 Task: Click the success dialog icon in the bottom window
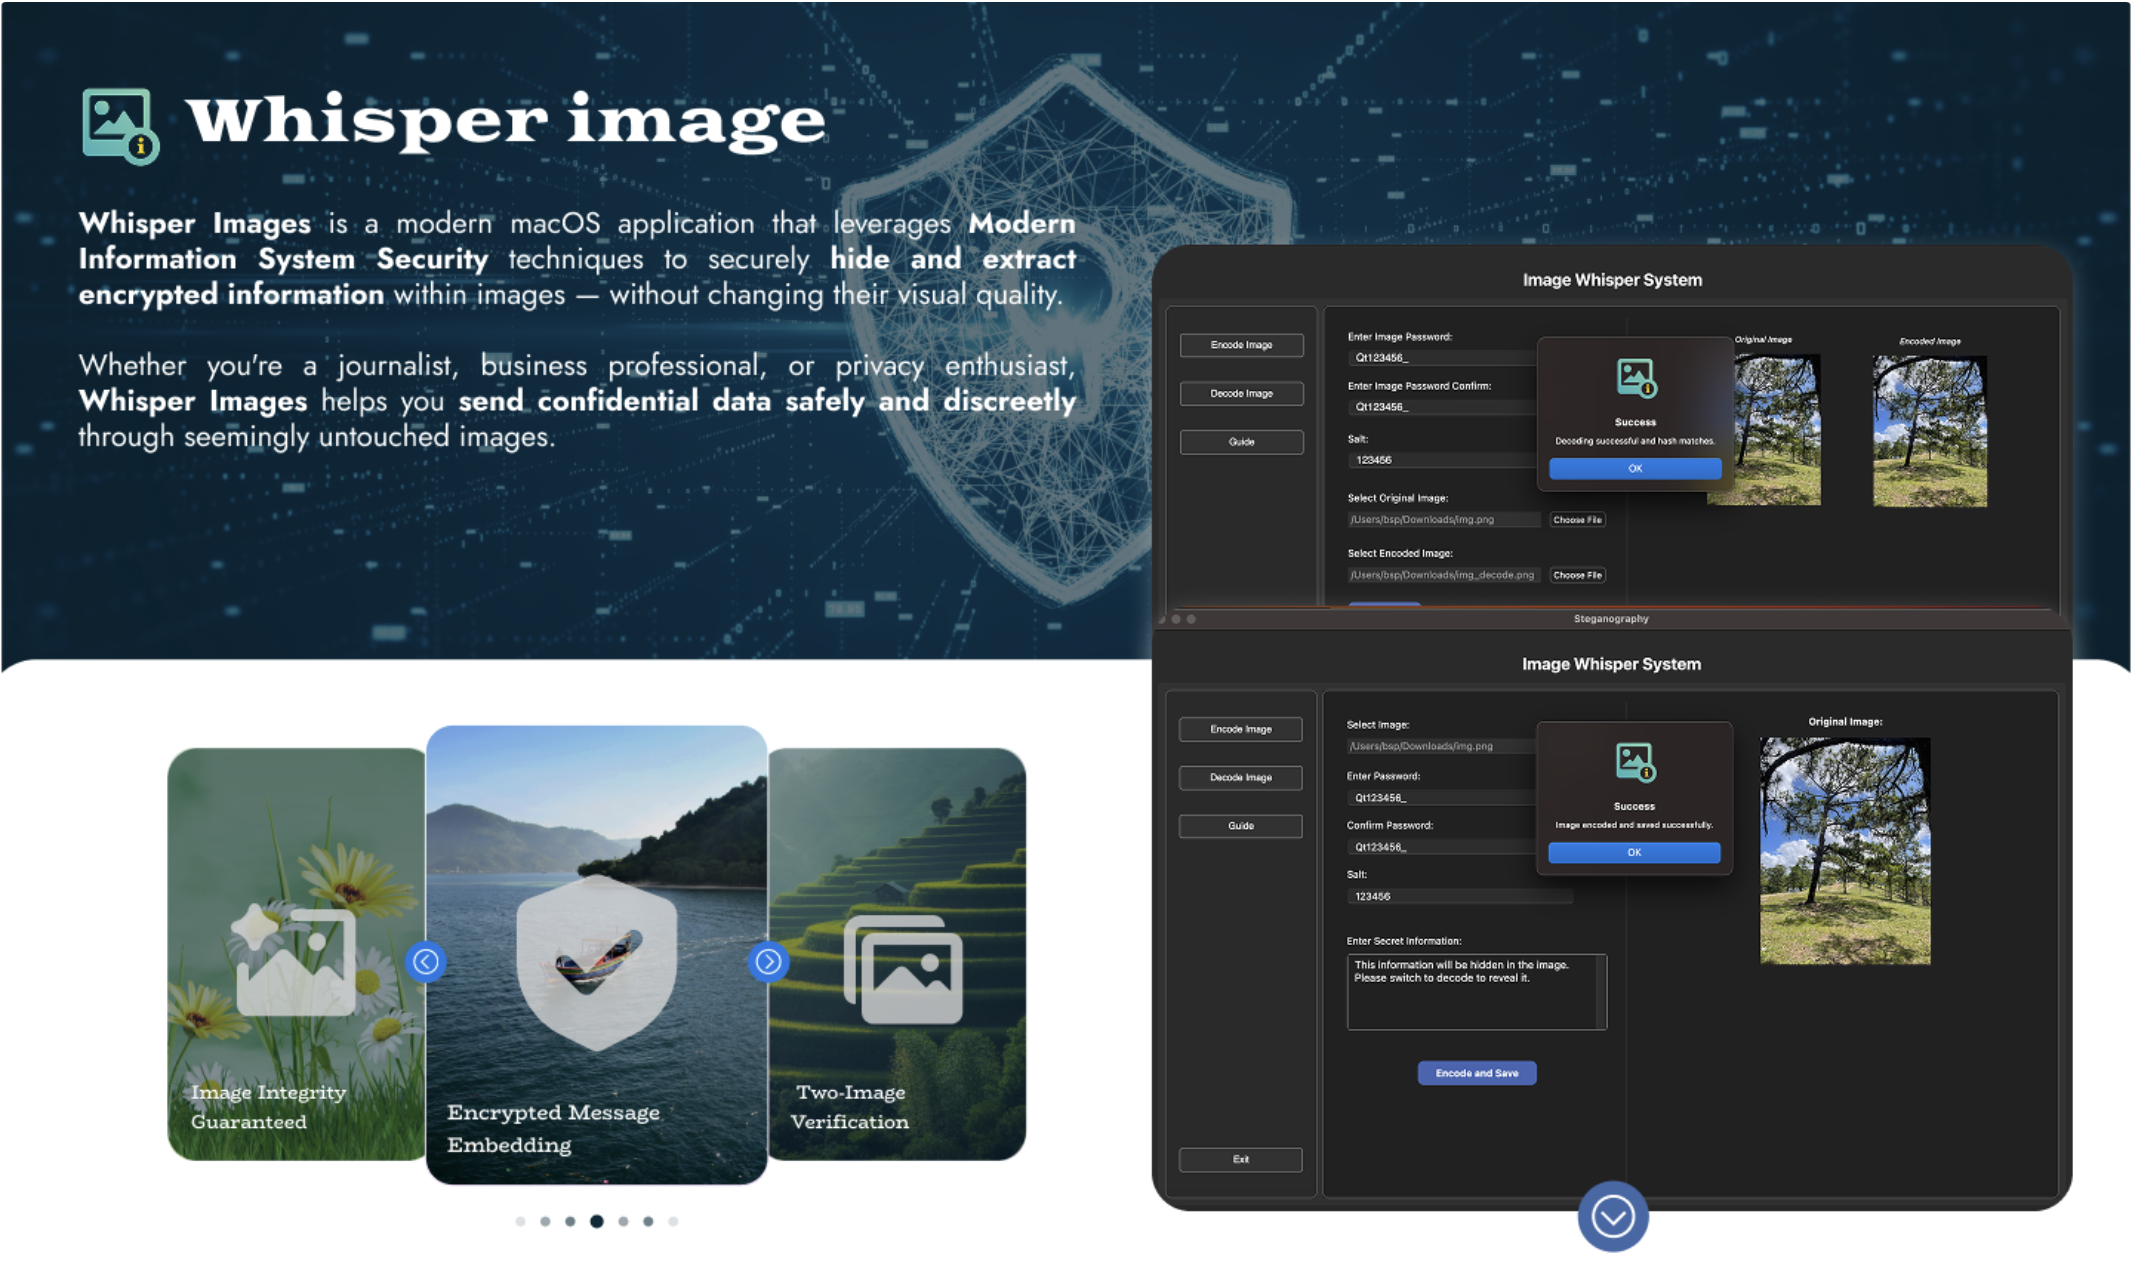click(1635, 762)
